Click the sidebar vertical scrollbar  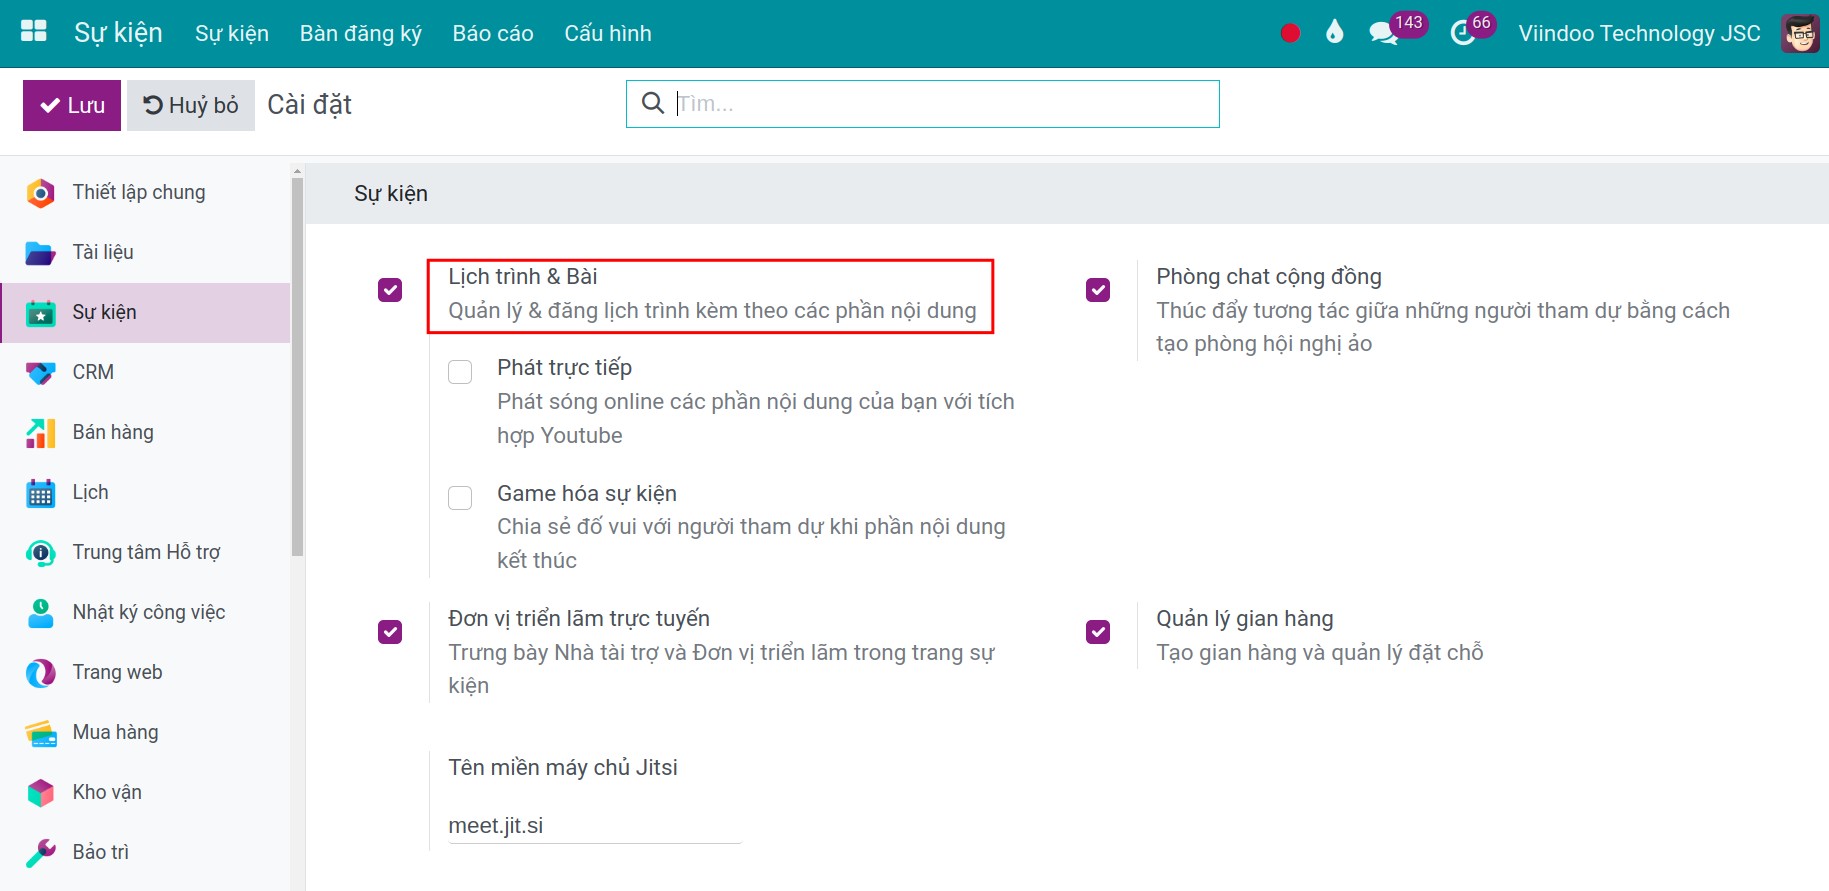click(297, 366)
